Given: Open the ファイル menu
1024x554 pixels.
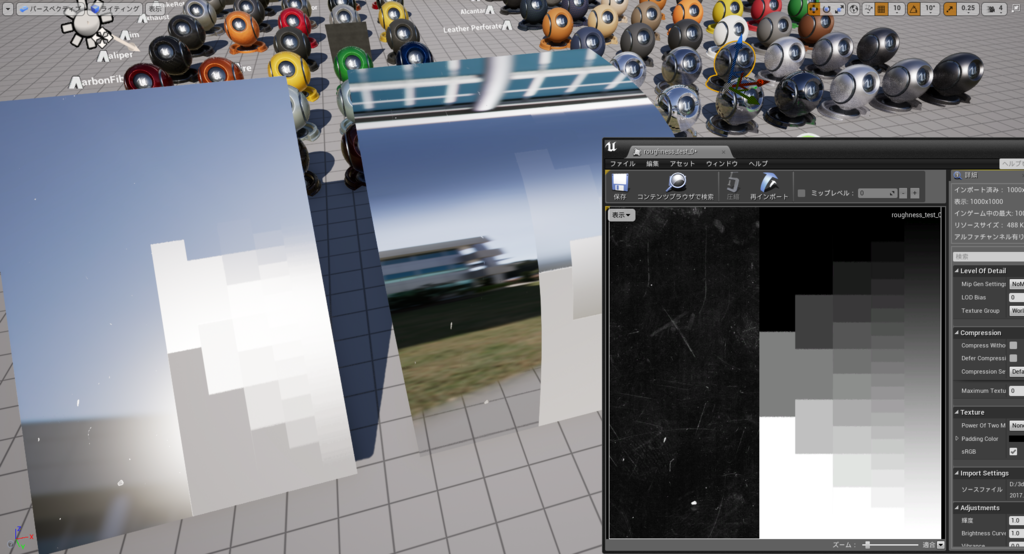Looking at the screenshot, I should point(622,164).
